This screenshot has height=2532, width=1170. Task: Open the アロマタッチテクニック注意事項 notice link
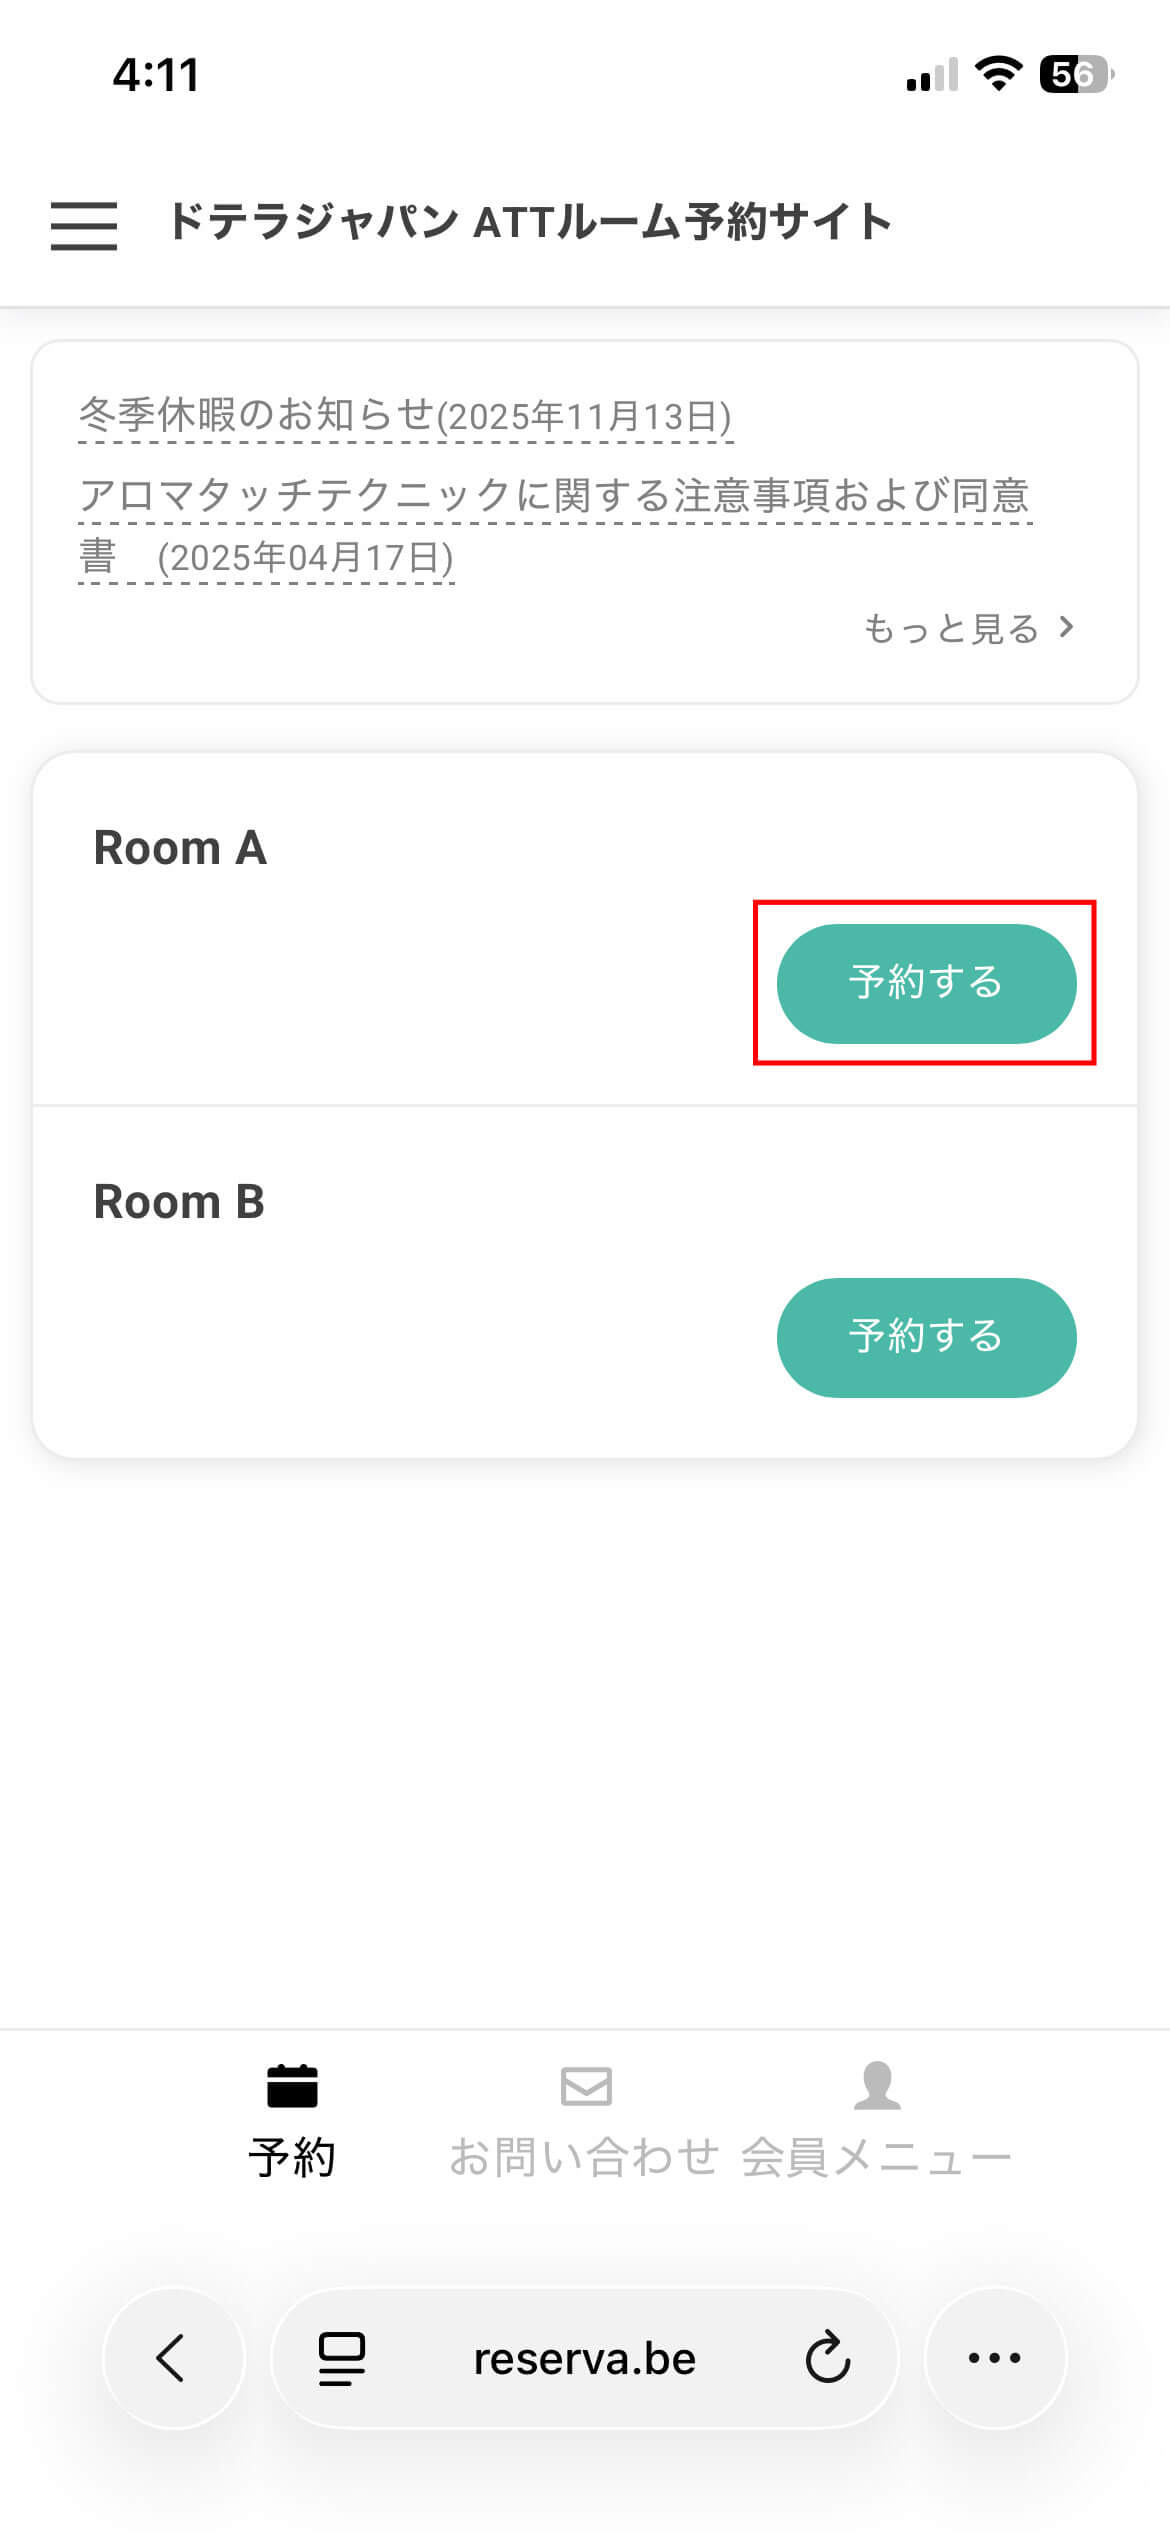554,496
